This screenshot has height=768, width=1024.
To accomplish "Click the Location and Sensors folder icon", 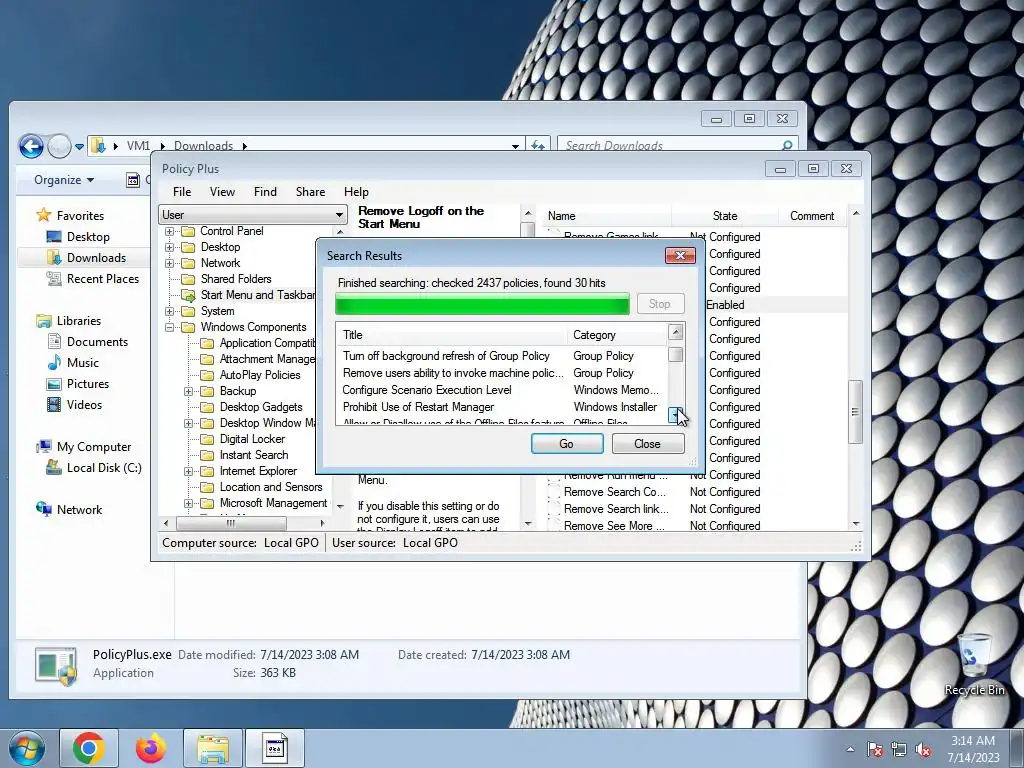I will [x=207, y=487].
